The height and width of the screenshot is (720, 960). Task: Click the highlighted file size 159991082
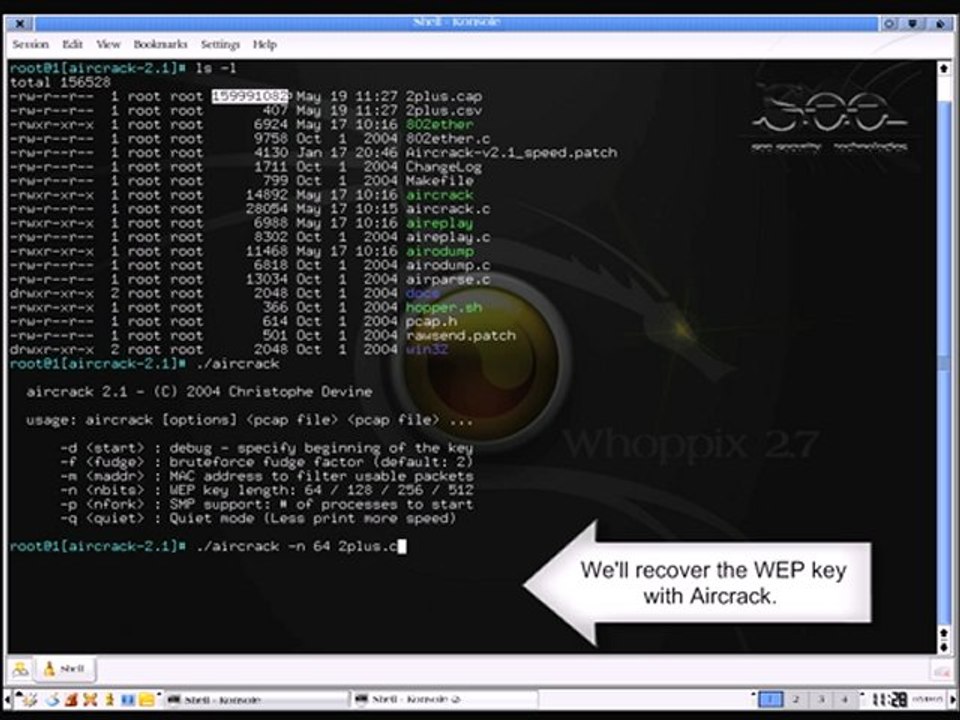[250, 96]
